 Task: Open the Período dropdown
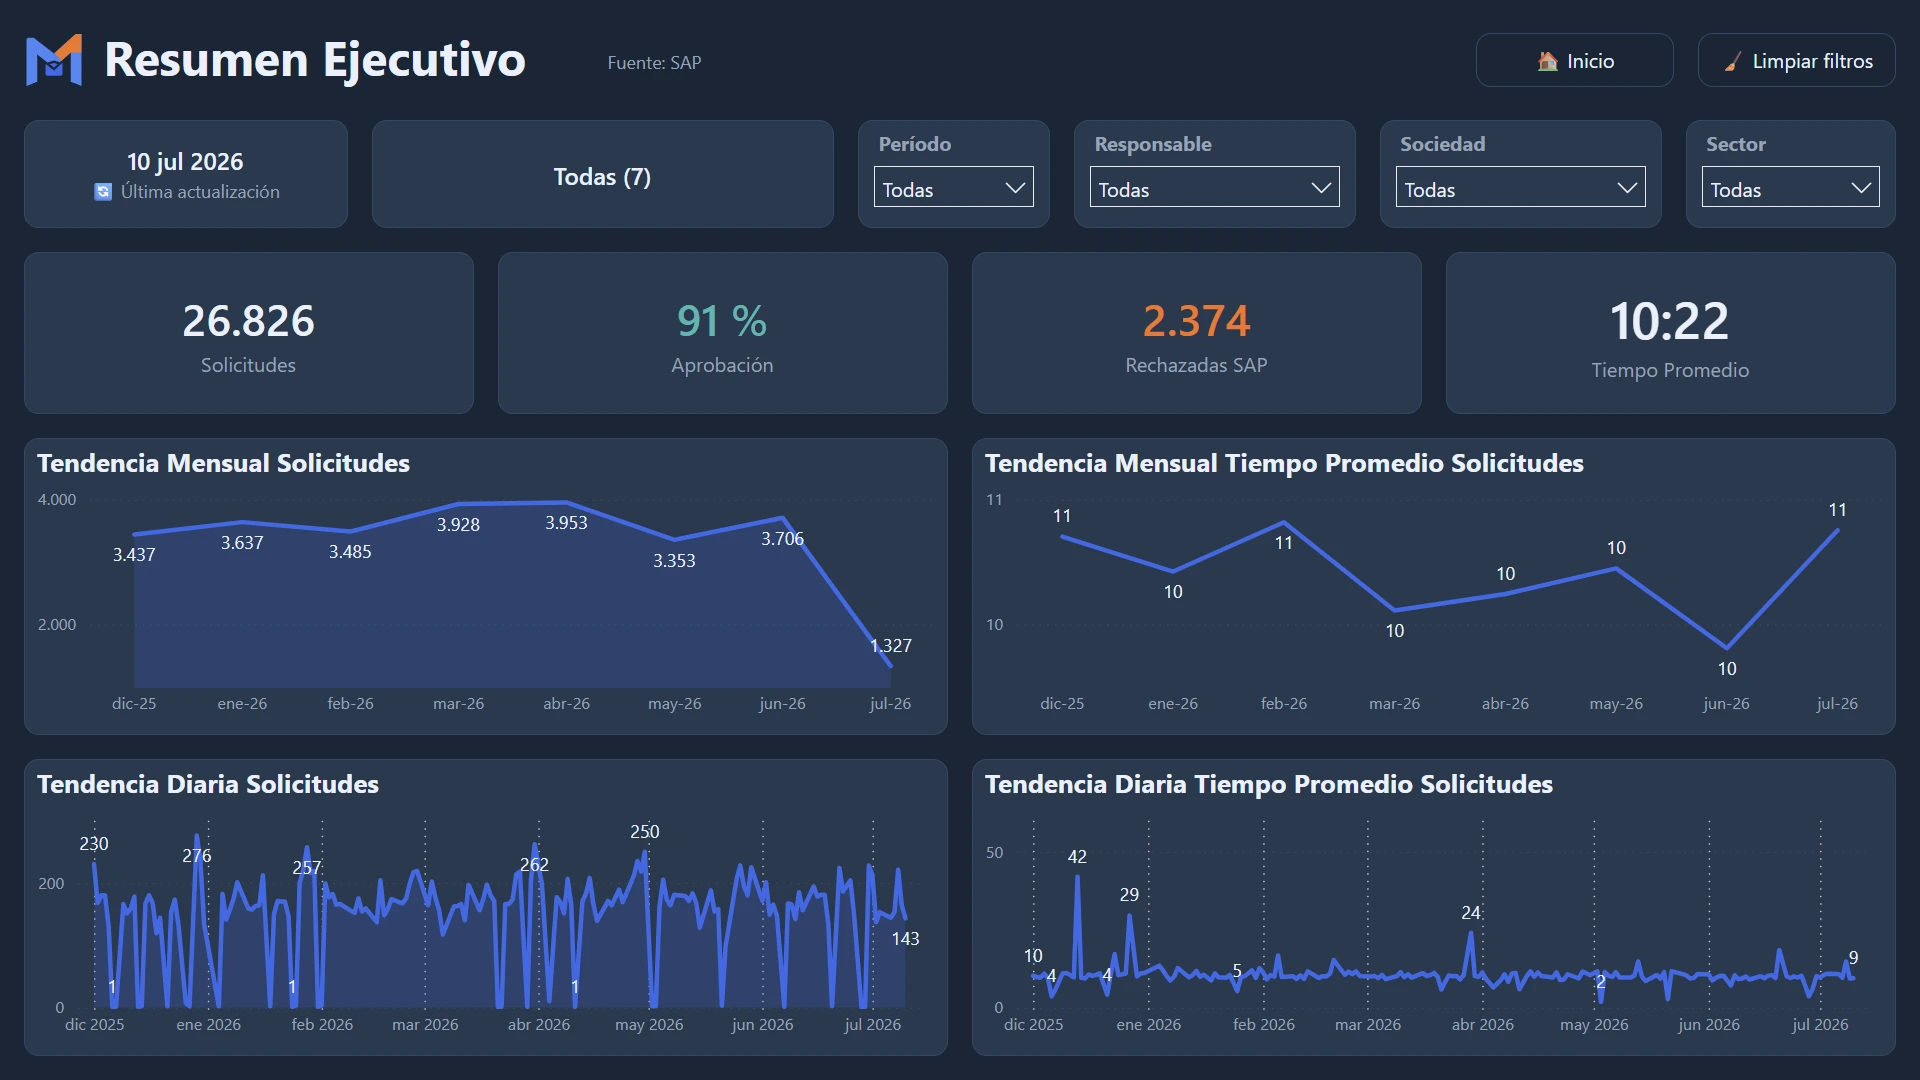coord(953,188)
